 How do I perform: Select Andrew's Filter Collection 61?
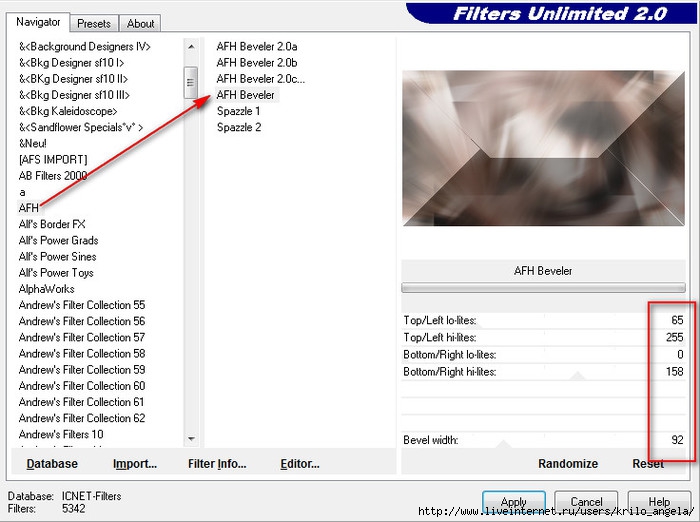point(82,402)
